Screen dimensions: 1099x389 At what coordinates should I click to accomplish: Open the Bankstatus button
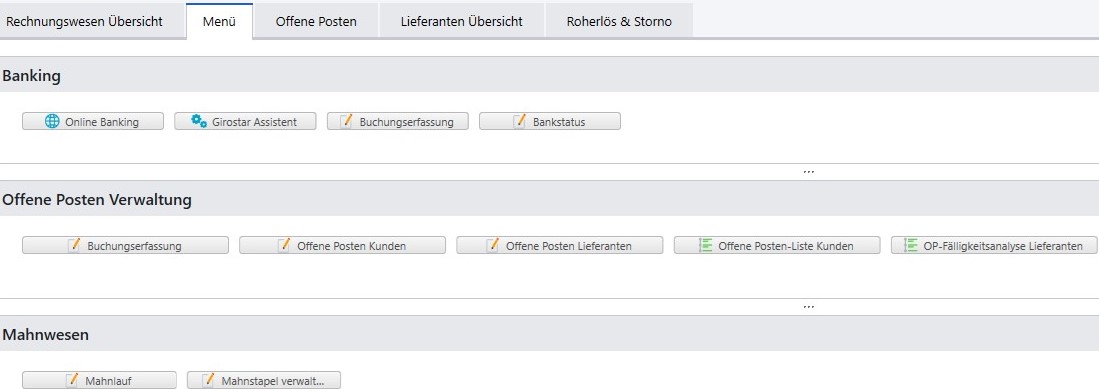550,121
